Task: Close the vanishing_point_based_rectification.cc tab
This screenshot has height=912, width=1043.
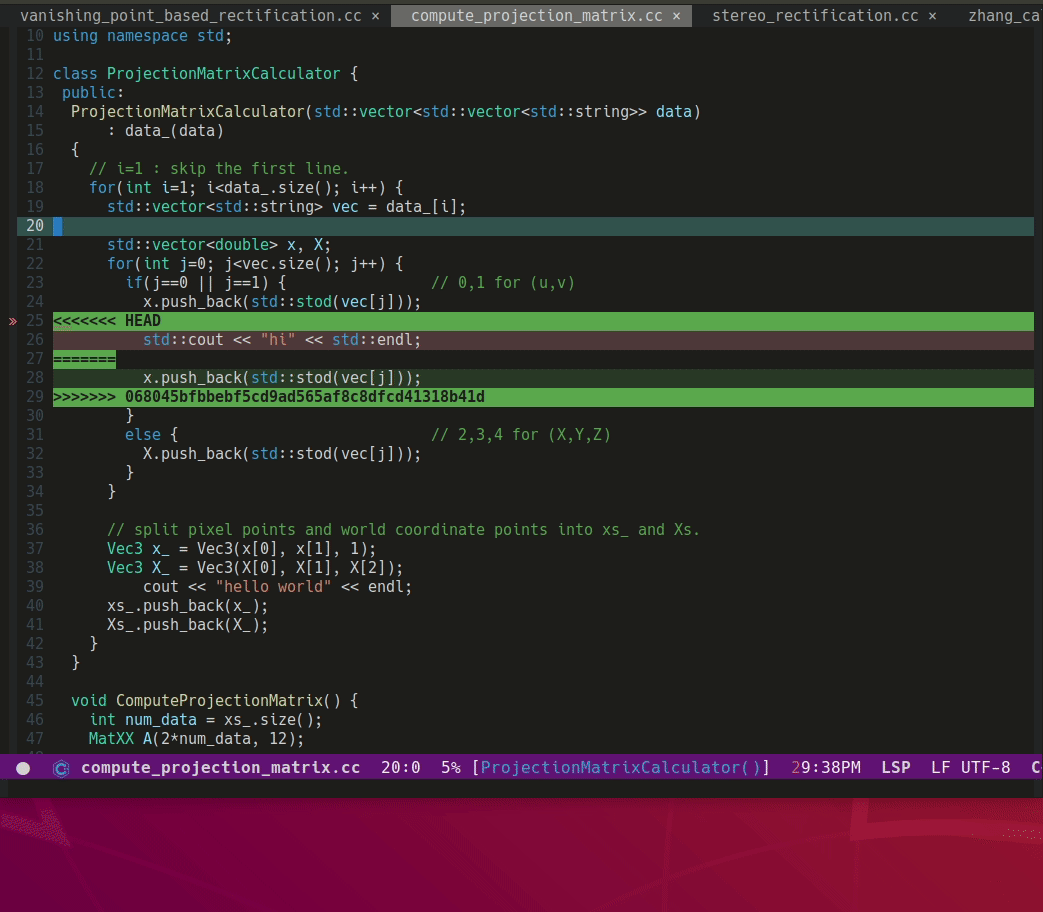Action: (376, 16)
